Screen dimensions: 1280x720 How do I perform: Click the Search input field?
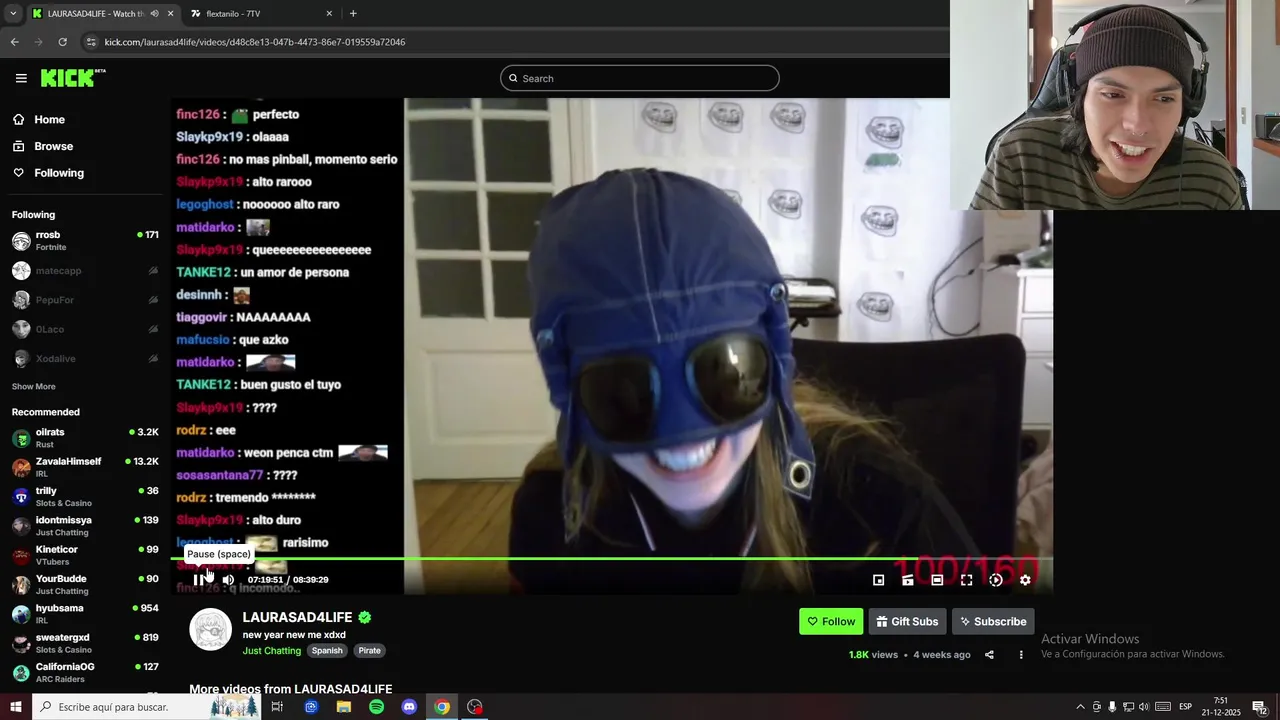coord(640,78)
